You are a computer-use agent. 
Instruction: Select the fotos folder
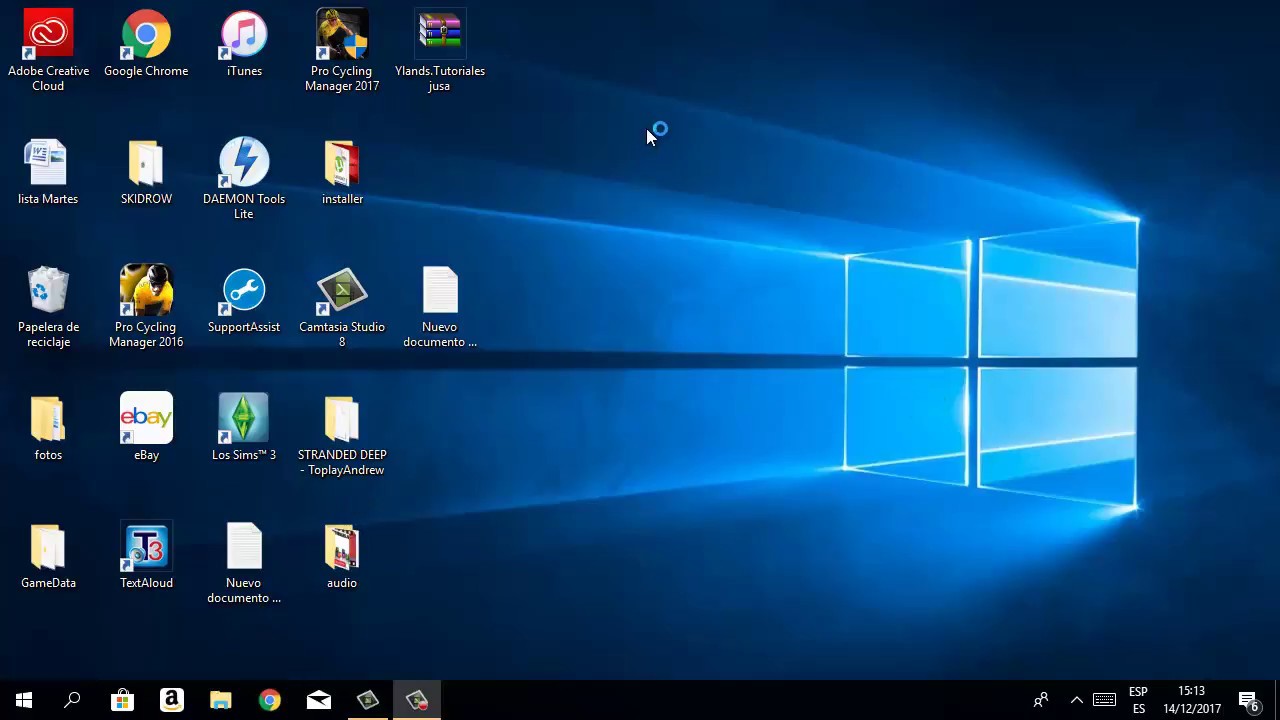48,428
